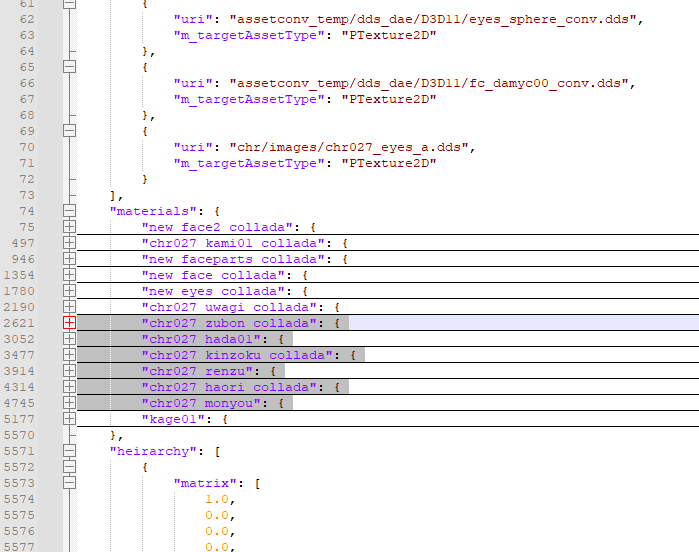Click the "chr027_haori_collada" key text
Viewport: 699px width, 552px height.
coord(229,387)
